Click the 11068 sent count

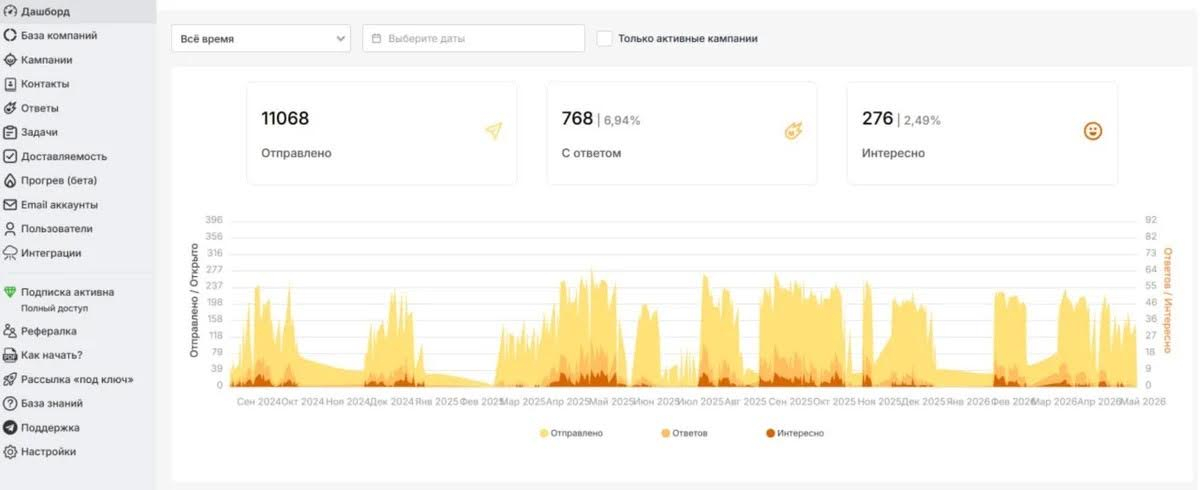point(285,119)
